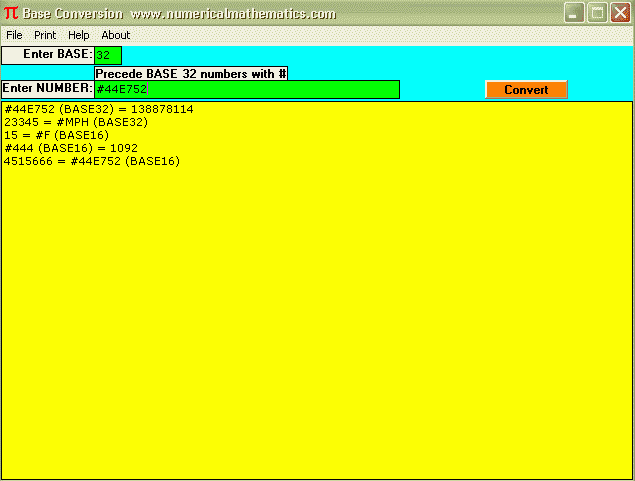Maximize the Base Conversion window
This screenshot has height=481, width=635.
tap(597, 13)
